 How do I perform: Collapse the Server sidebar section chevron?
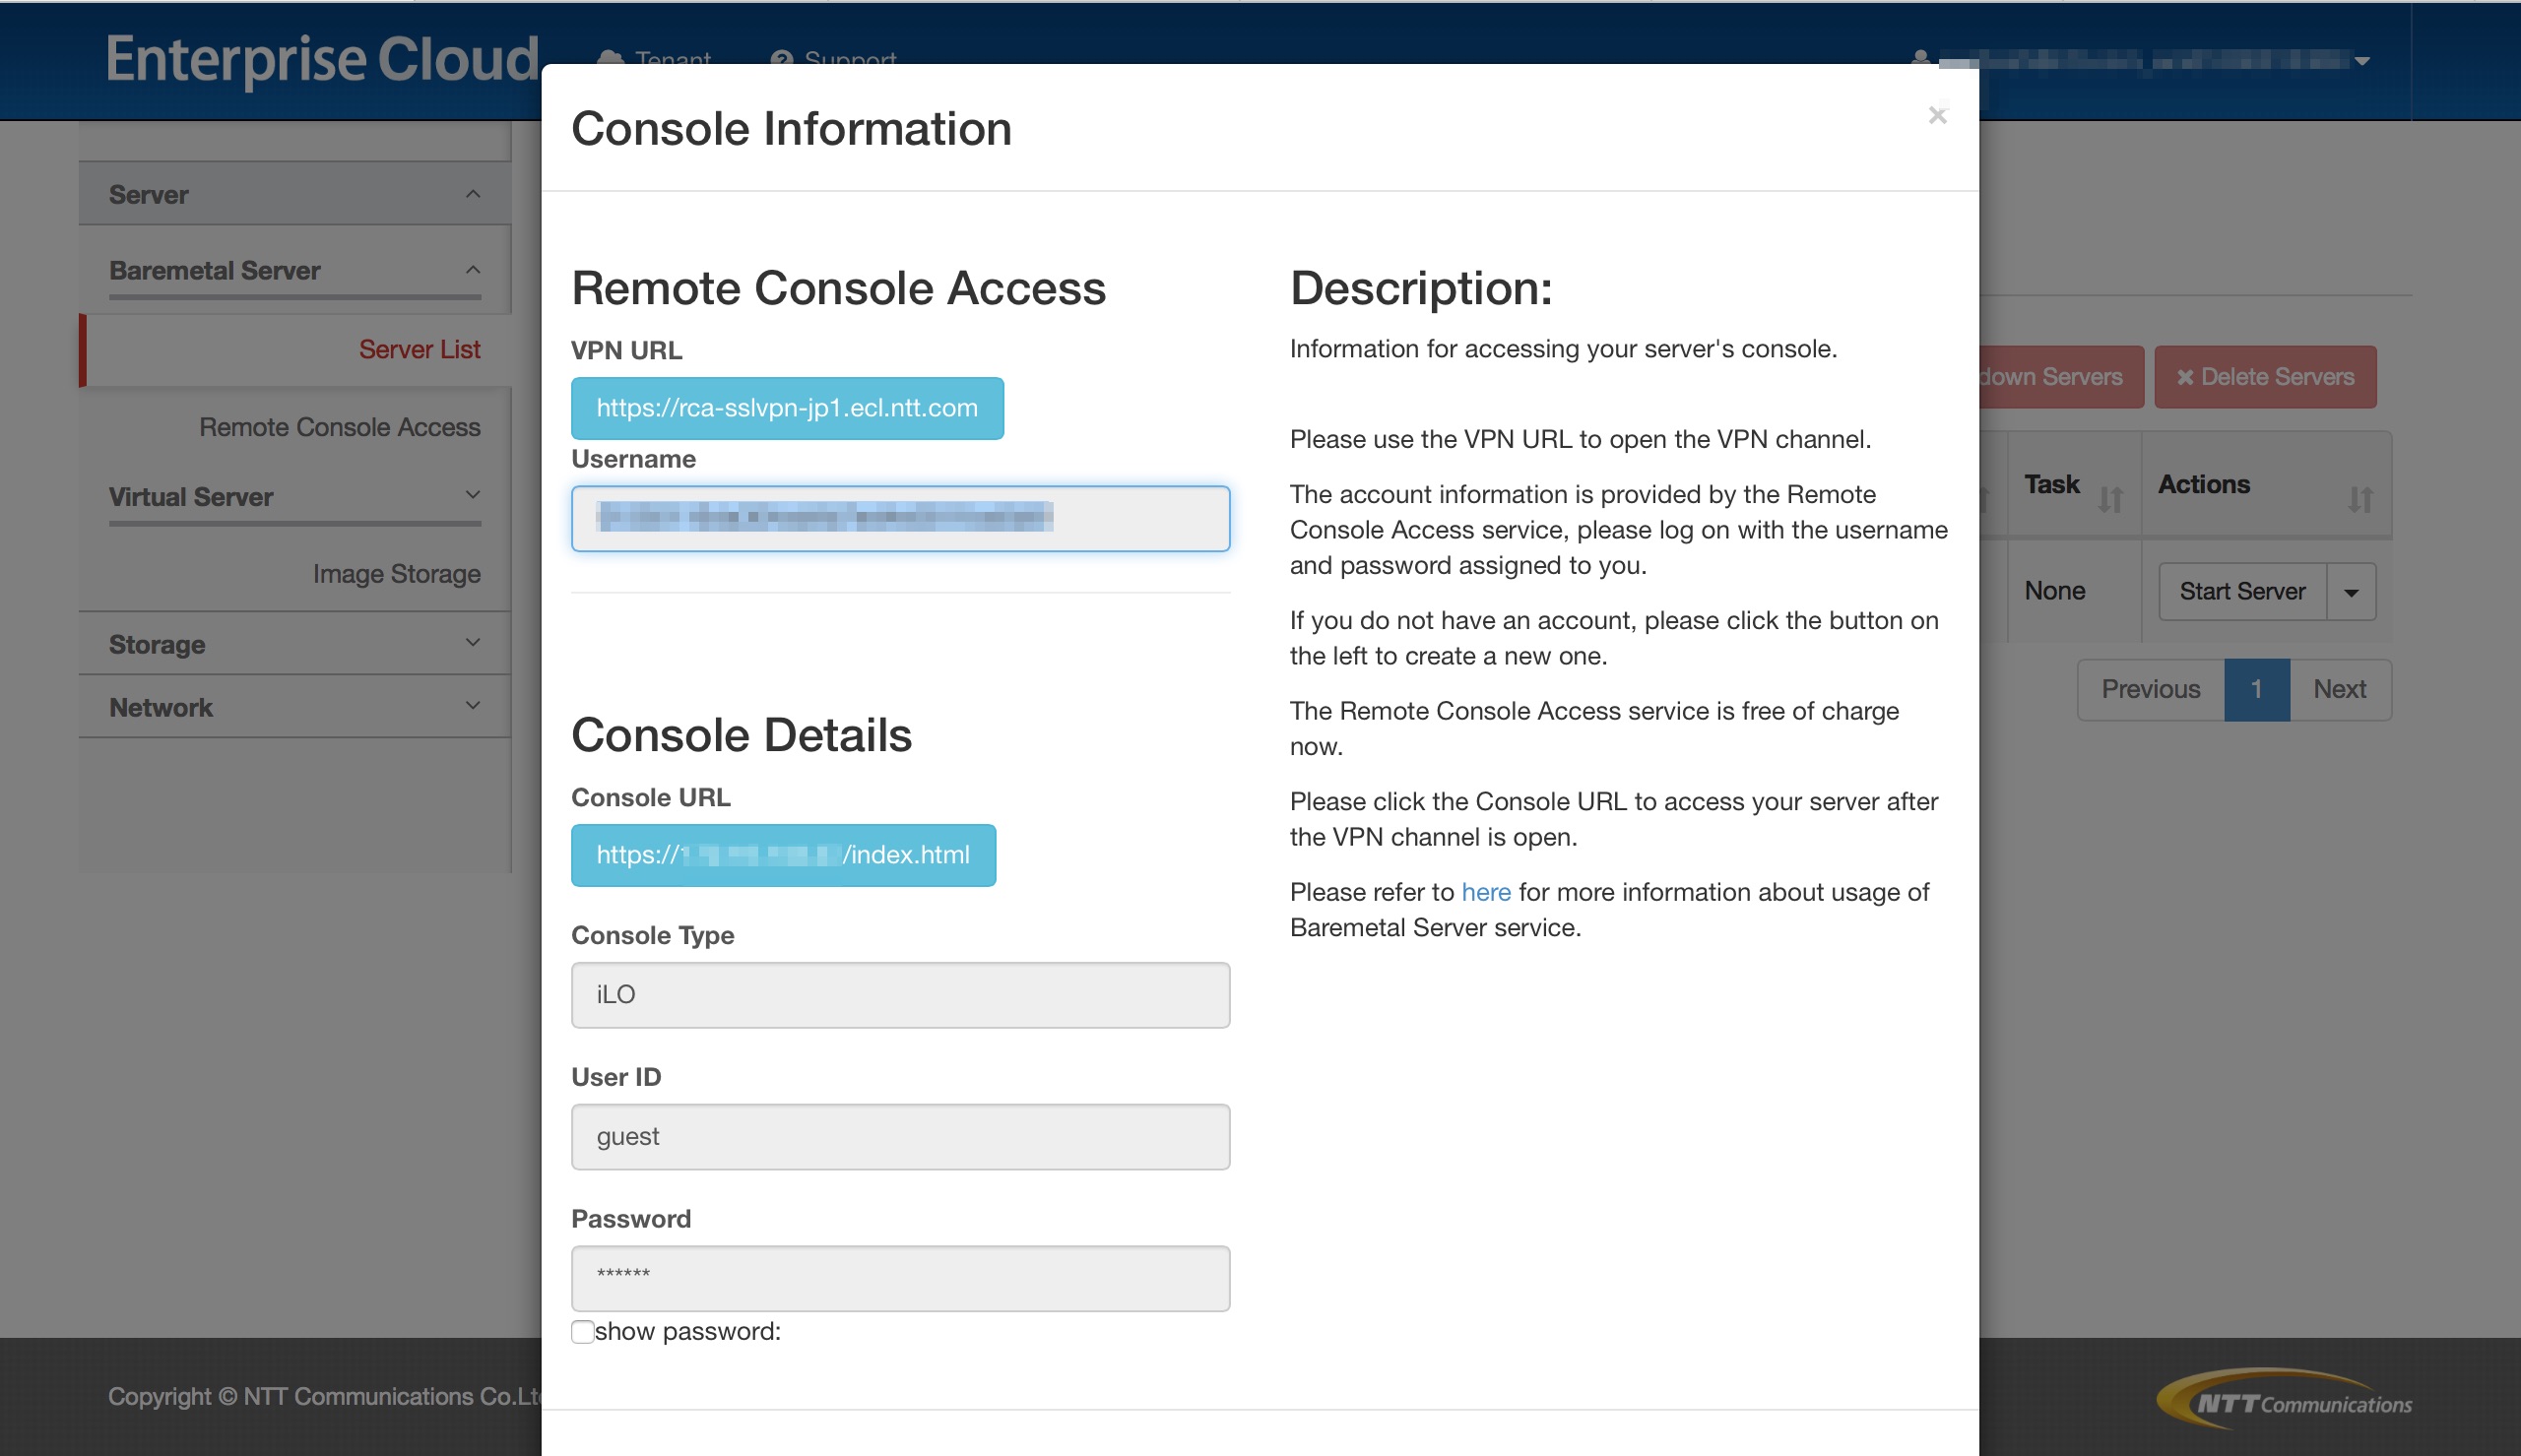pos(473,194)
